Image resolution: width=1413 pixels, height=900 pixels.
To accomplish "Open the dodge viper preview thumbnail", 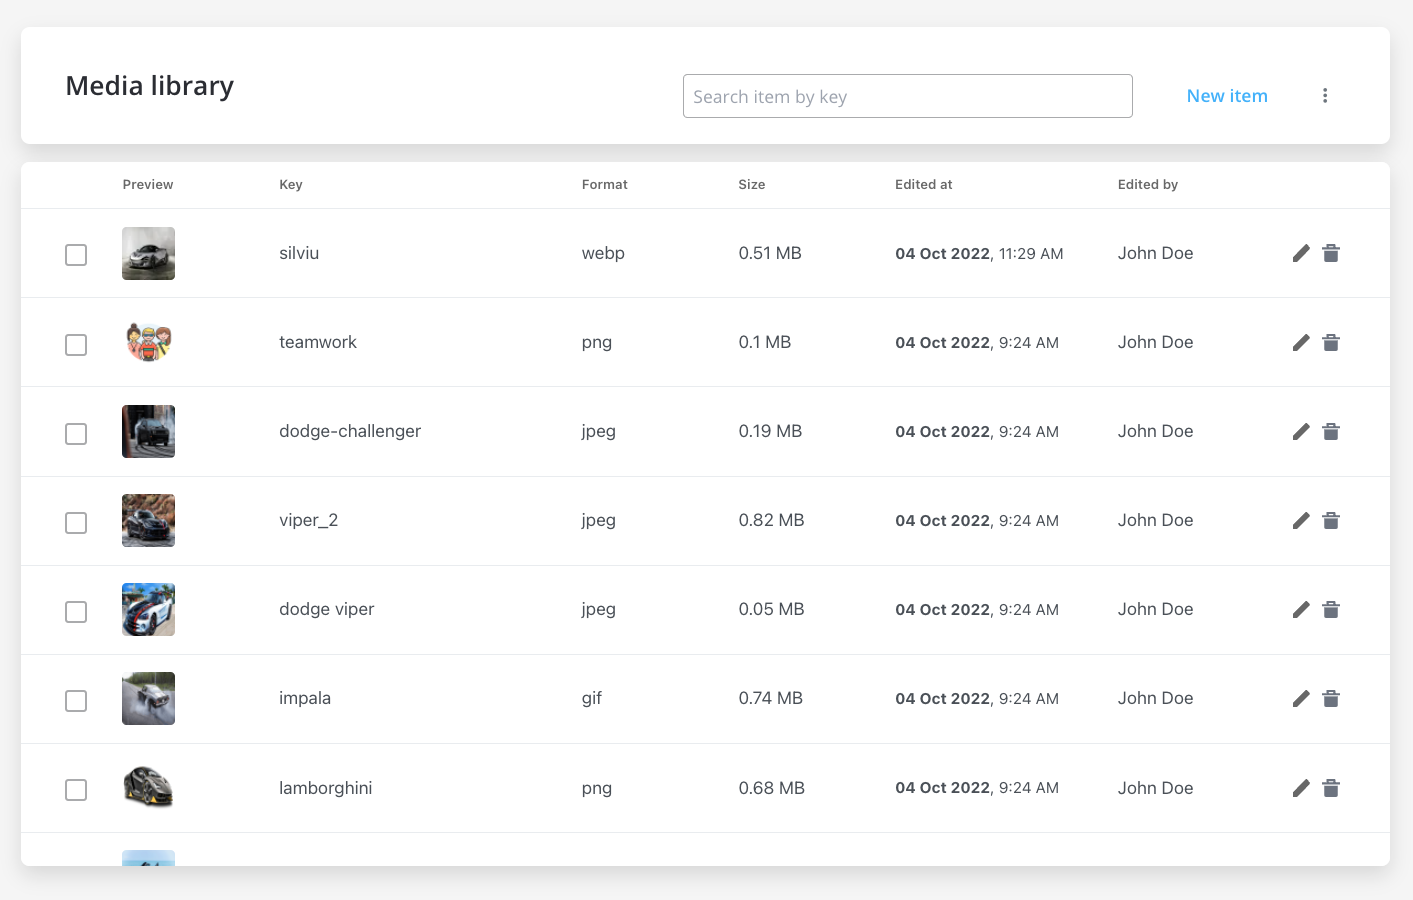I will pyautogui.click(x=148, y=609).
